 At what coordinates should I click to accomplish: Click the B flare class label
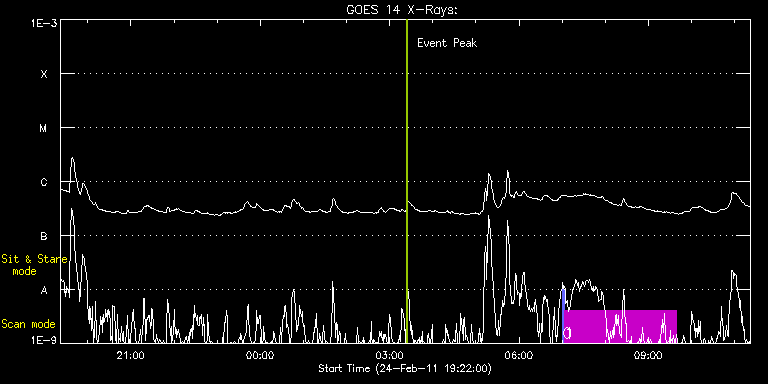(44, 236)
